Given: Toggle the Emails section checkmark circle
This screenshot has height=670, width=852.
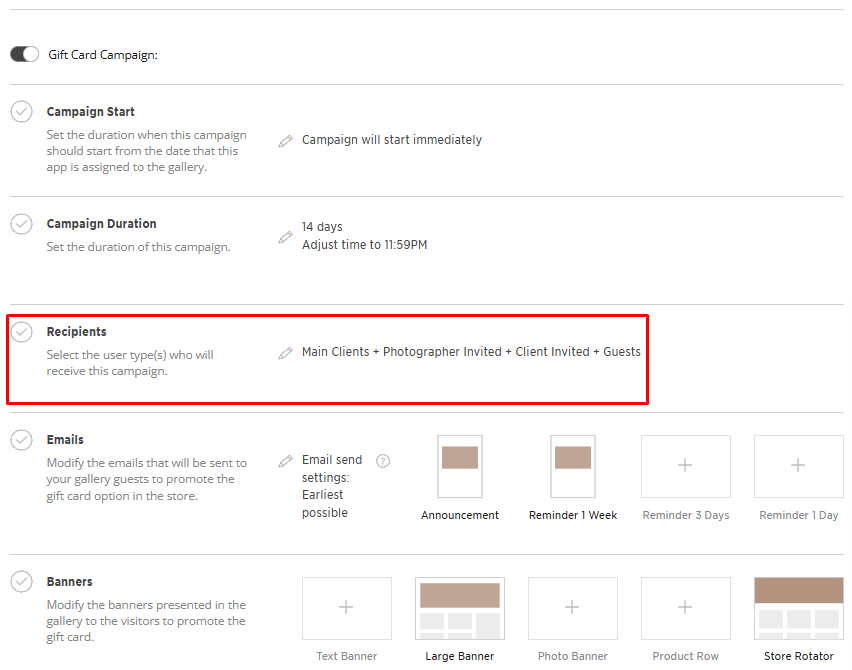Looking at the screenshot, I should click(22, 440).
